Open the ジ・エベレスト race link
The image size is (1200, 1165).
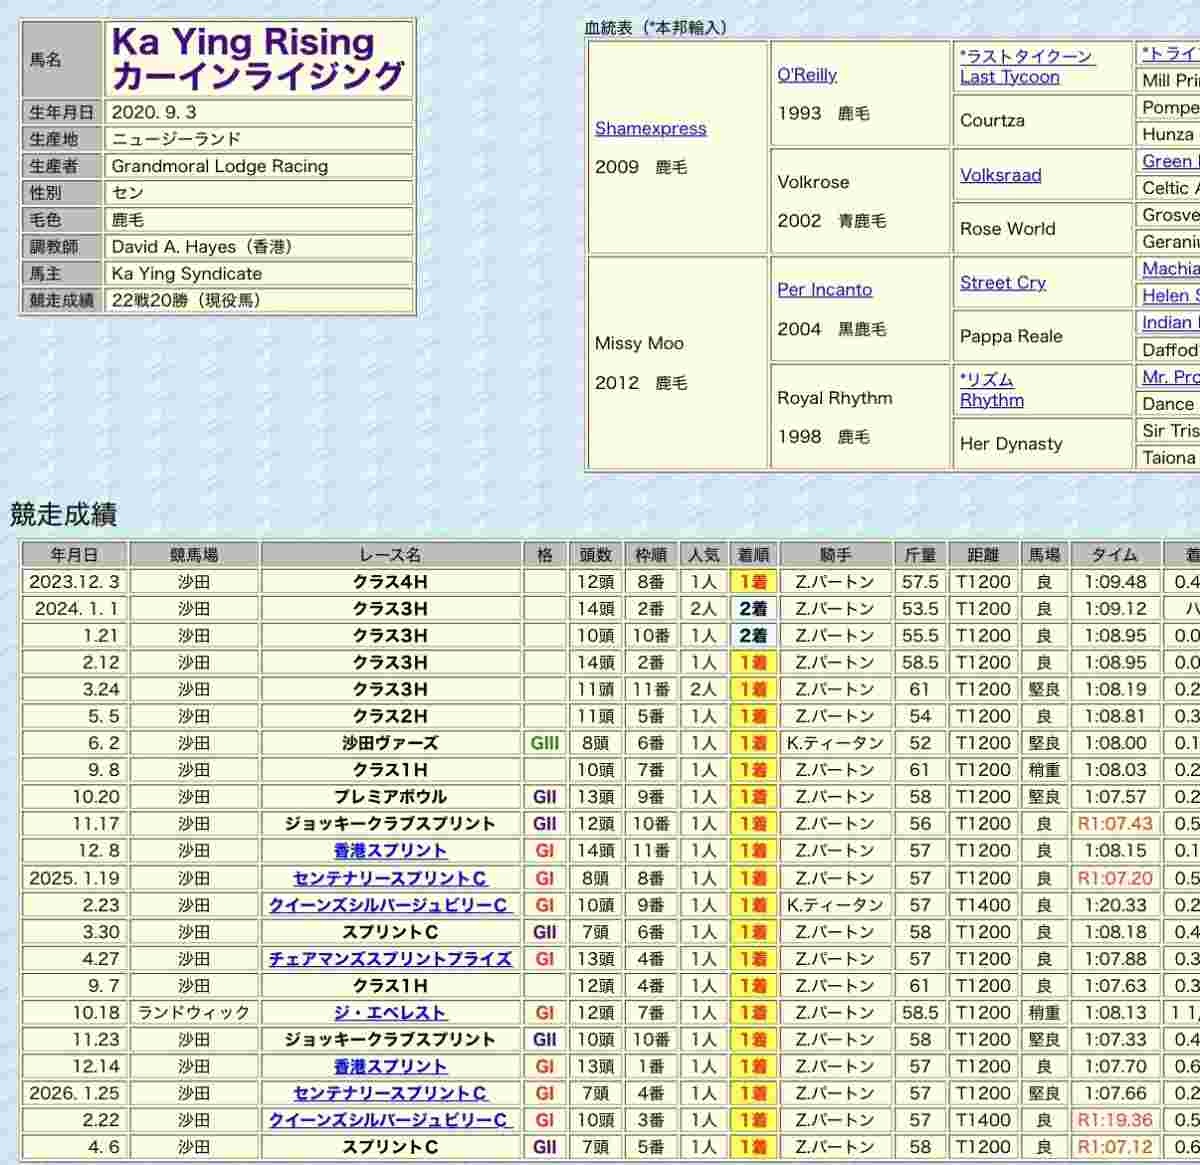pyautogui.click(x=390, y=1013)
